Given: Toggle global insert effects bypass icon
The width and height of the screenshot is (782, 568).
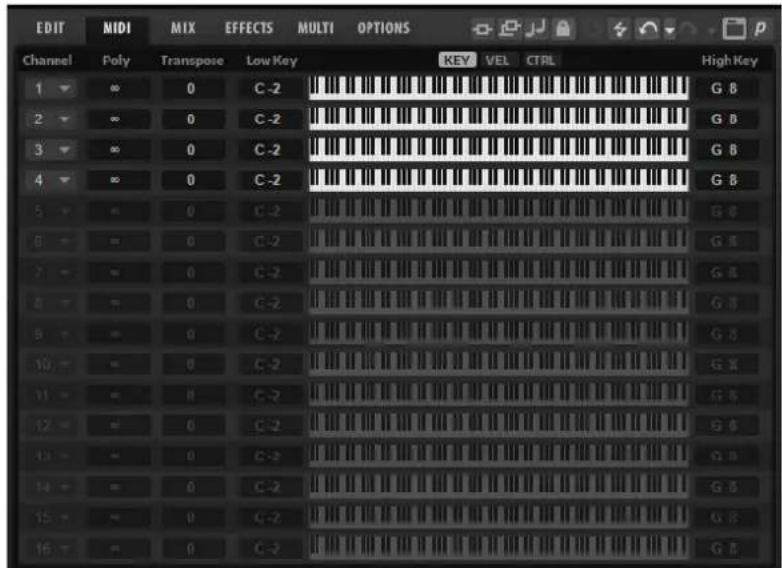Looking at the screenshot, I should (x=482, y=28).
